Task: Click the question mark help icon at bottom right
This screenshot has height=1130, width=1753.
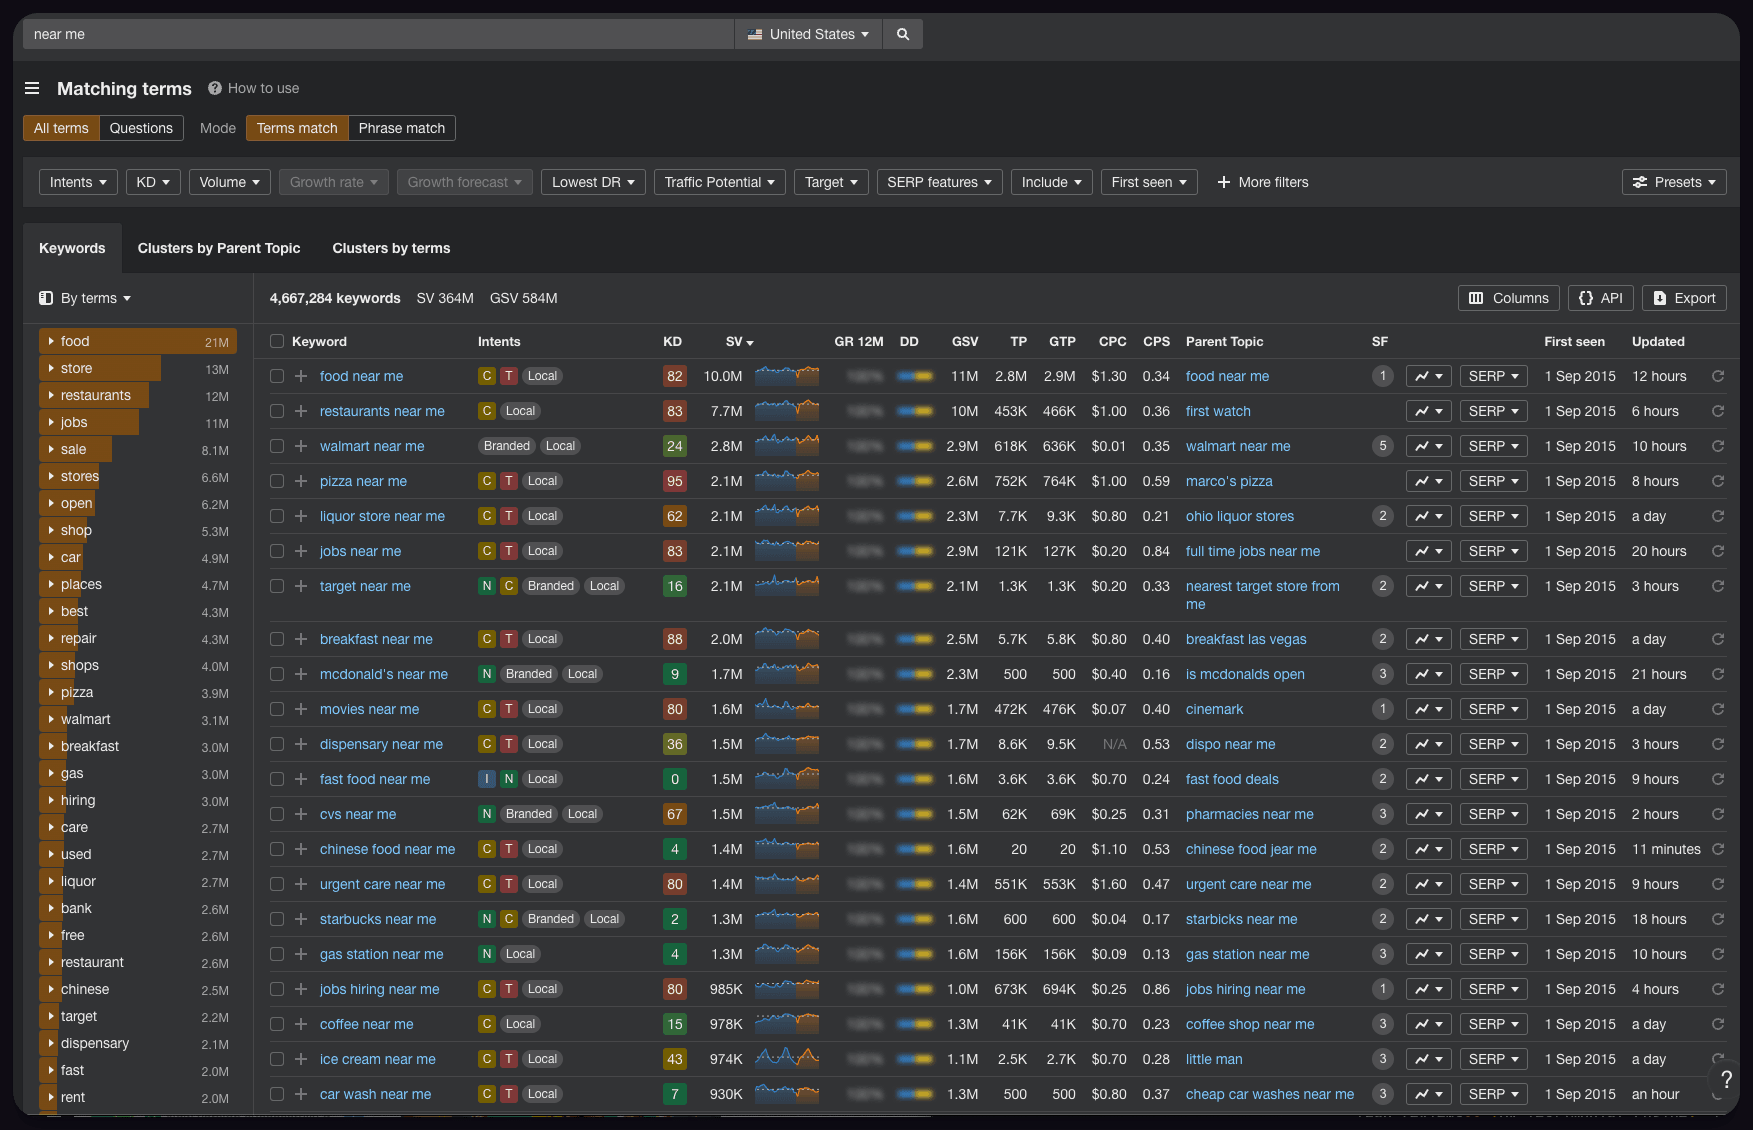Action: 1727,1080
